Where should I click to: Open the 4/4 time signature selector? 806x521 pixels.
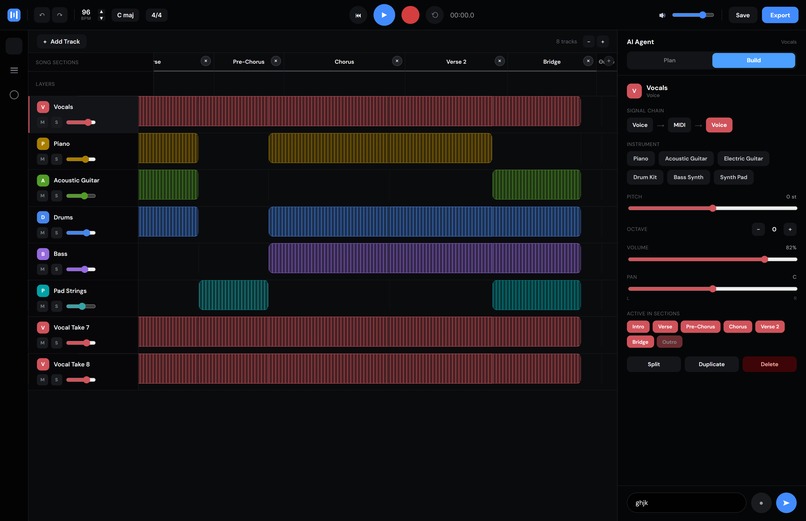(157, 15)
